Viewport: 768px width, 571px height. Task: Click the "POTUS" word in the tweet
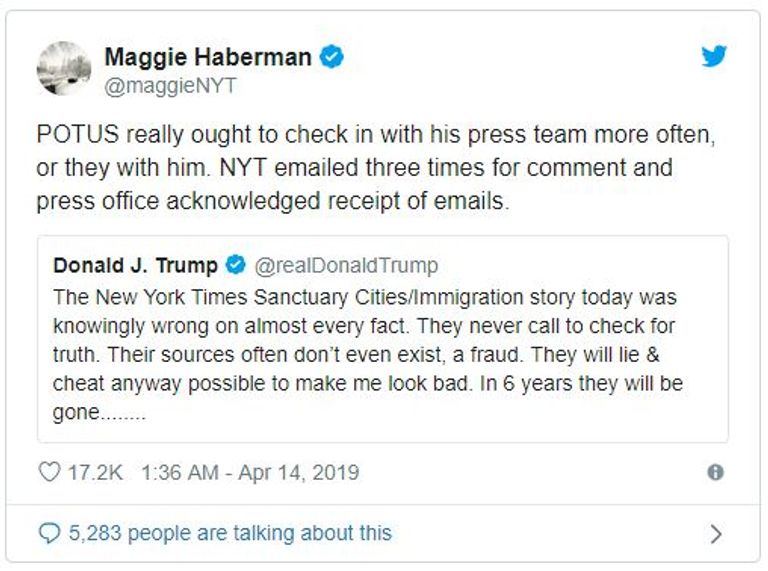[x=70, y=135]
